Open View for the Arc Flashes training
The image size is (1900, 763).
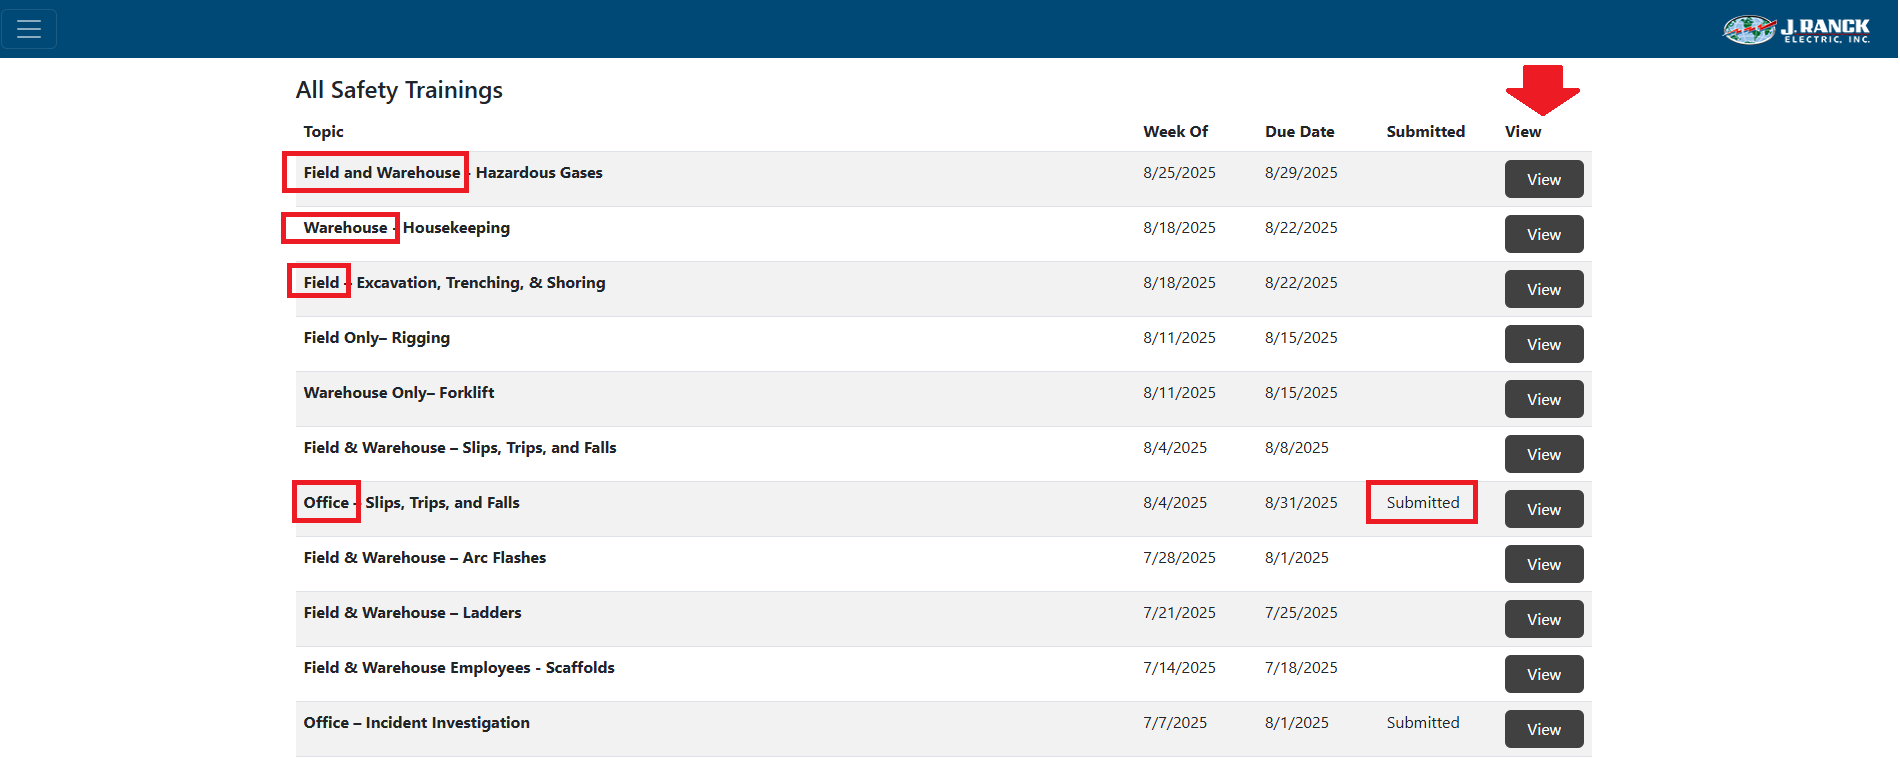[1543, 565]
